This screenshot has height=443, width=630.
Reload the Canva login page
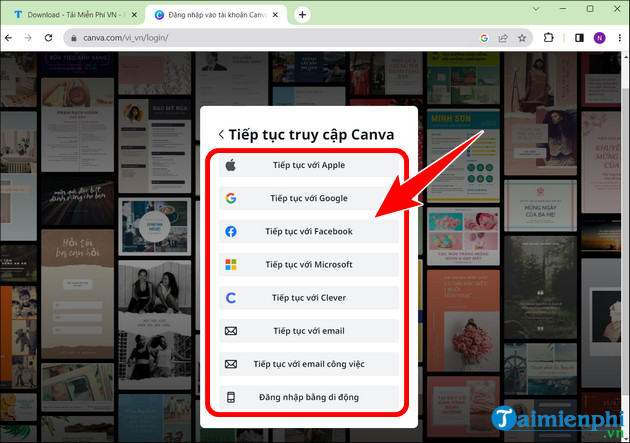coord(49,38)
